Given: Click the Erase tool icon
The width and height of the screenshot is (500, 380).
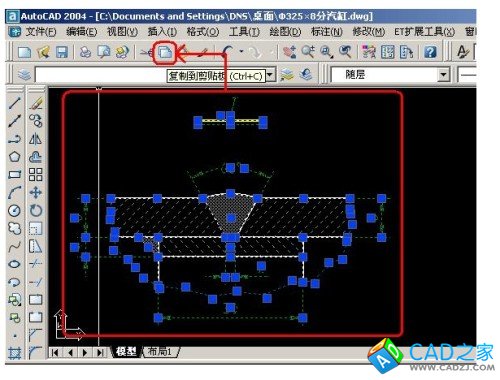Looking at the screenshot, I should [x=35, y=103].
